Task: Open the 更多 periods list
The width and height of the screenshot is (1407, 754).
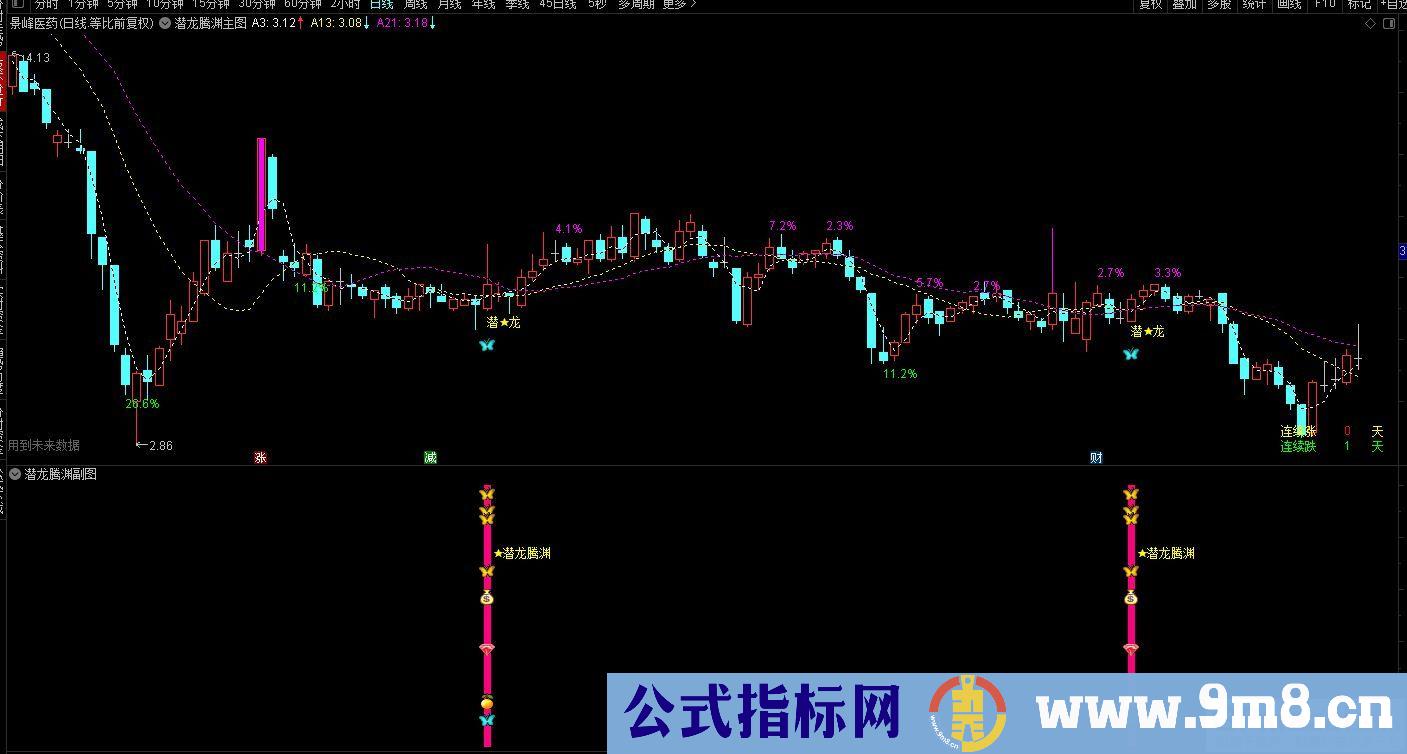Action: pos(678,4)
